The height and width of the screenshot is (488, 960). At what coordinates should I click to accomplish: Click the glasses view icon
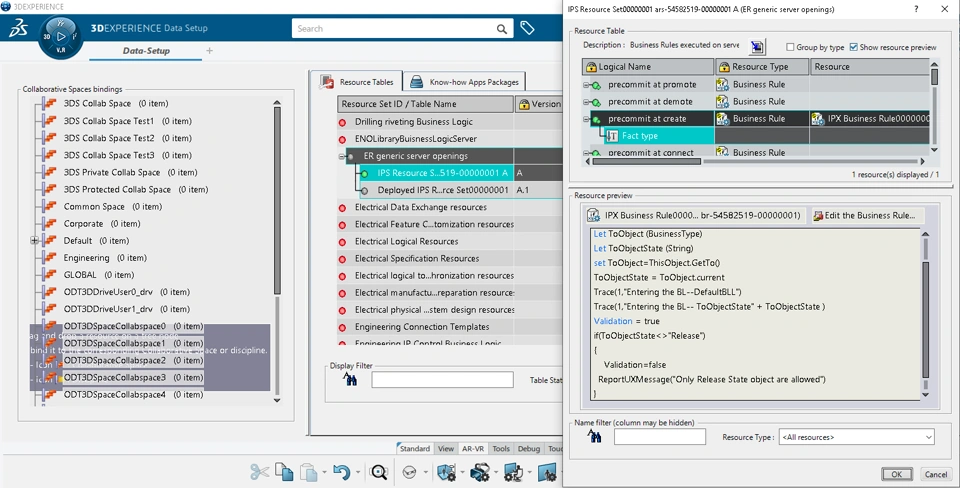410,472
